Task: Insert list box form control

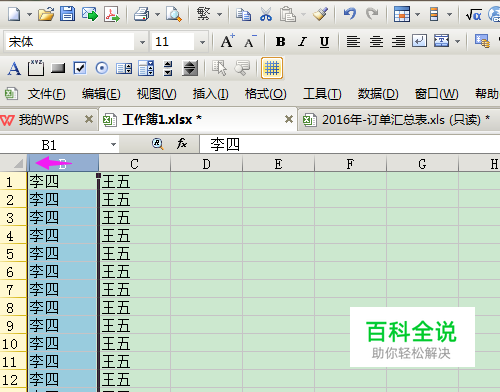Action: tap(124, 69)
